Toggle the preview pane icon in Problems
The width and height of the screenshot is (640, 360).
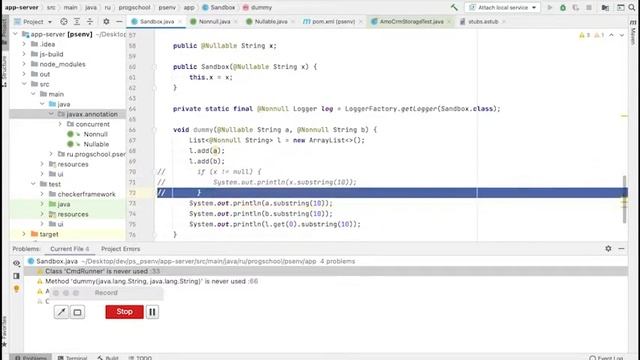(x=16, y=276)
